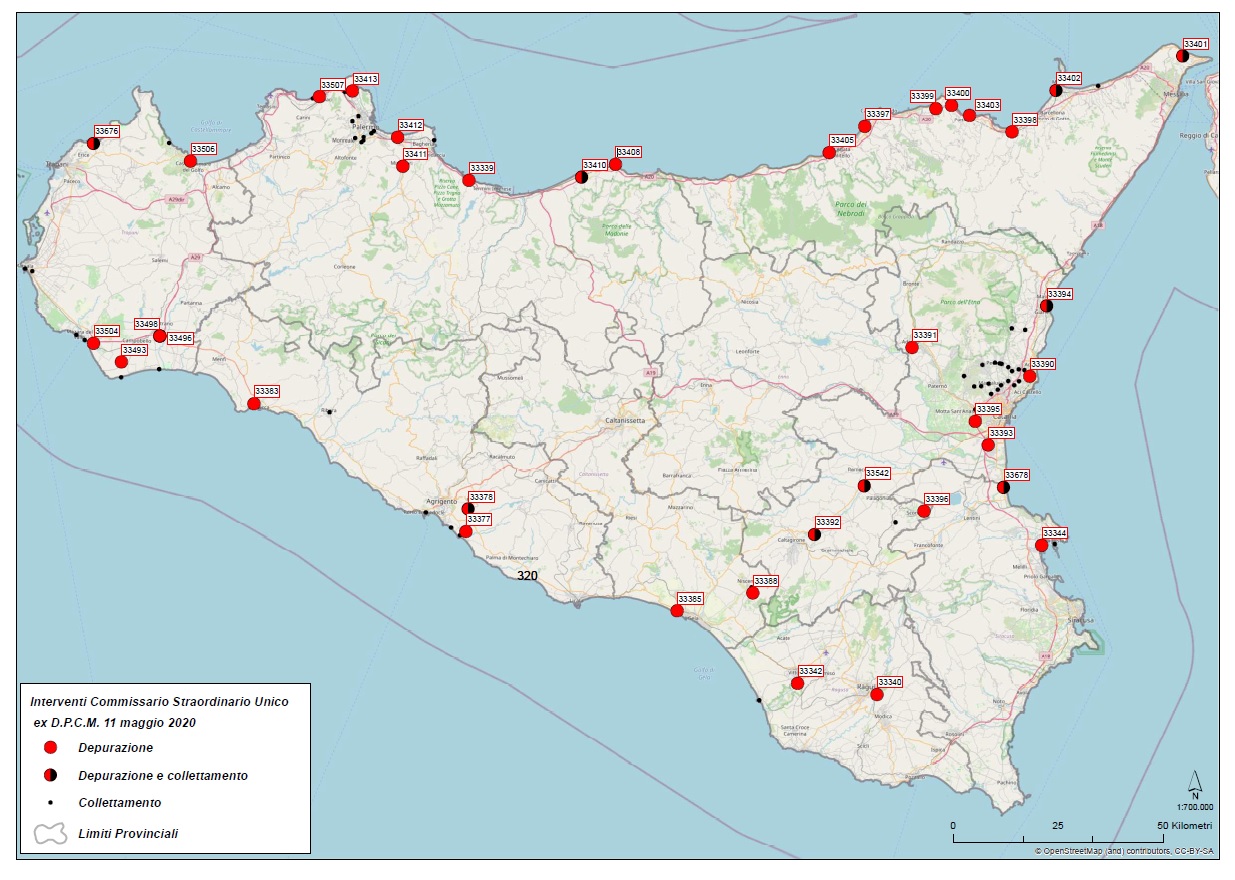Select the half-black marker labeled 33676

click(93, 143)
